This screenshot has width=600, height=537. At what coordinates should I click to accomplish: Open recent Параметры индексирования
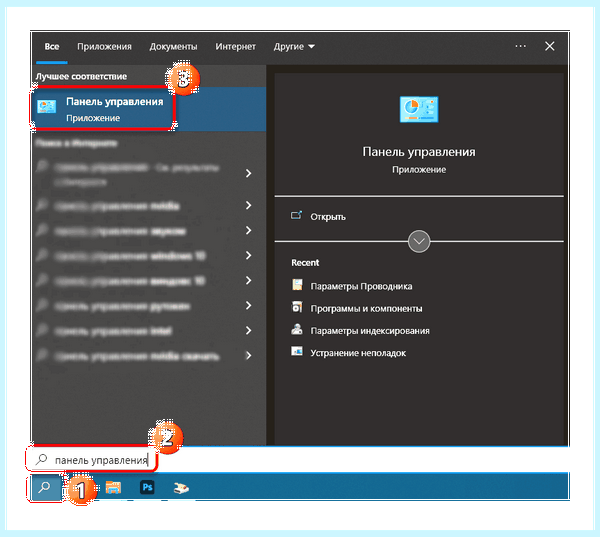coord(370,331)
